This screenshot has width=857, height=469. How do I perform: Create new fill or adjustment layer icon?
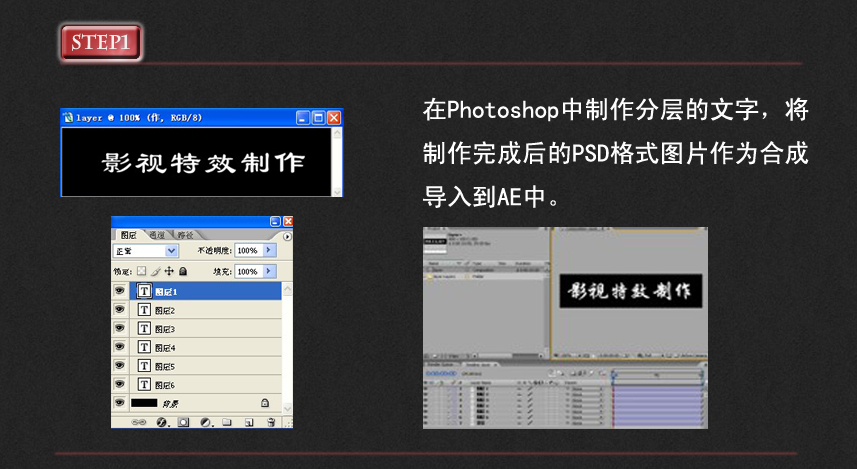(206, 422)
